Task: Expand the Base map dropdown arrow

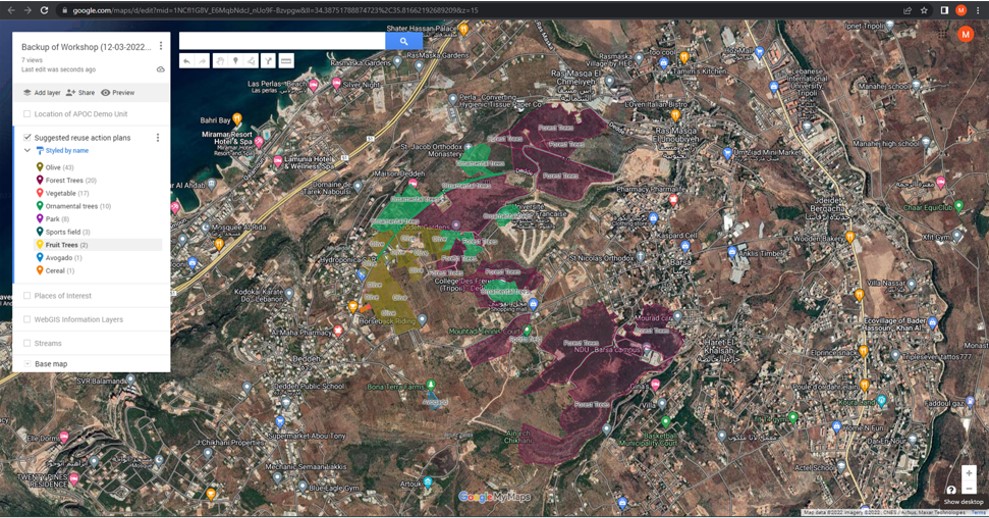Action: [27, 364]
